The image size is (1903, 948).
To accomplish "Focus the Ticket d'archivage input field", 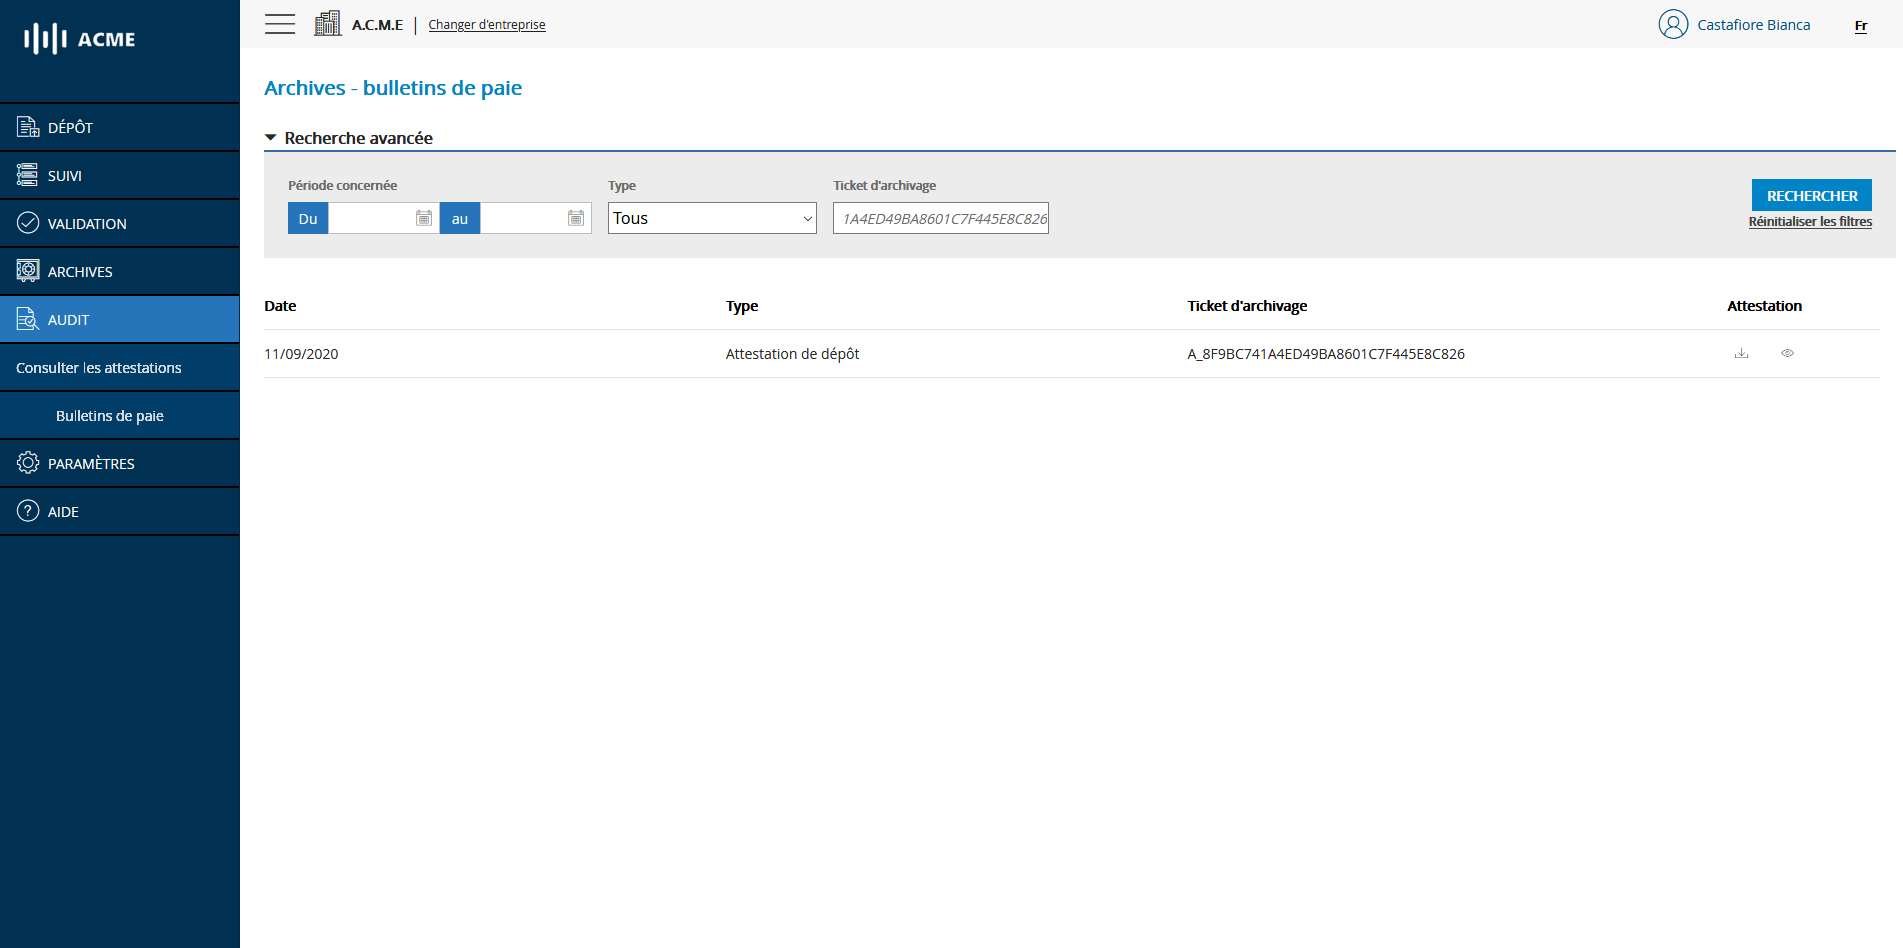I will pyautogui.click(x=940, y=218).
